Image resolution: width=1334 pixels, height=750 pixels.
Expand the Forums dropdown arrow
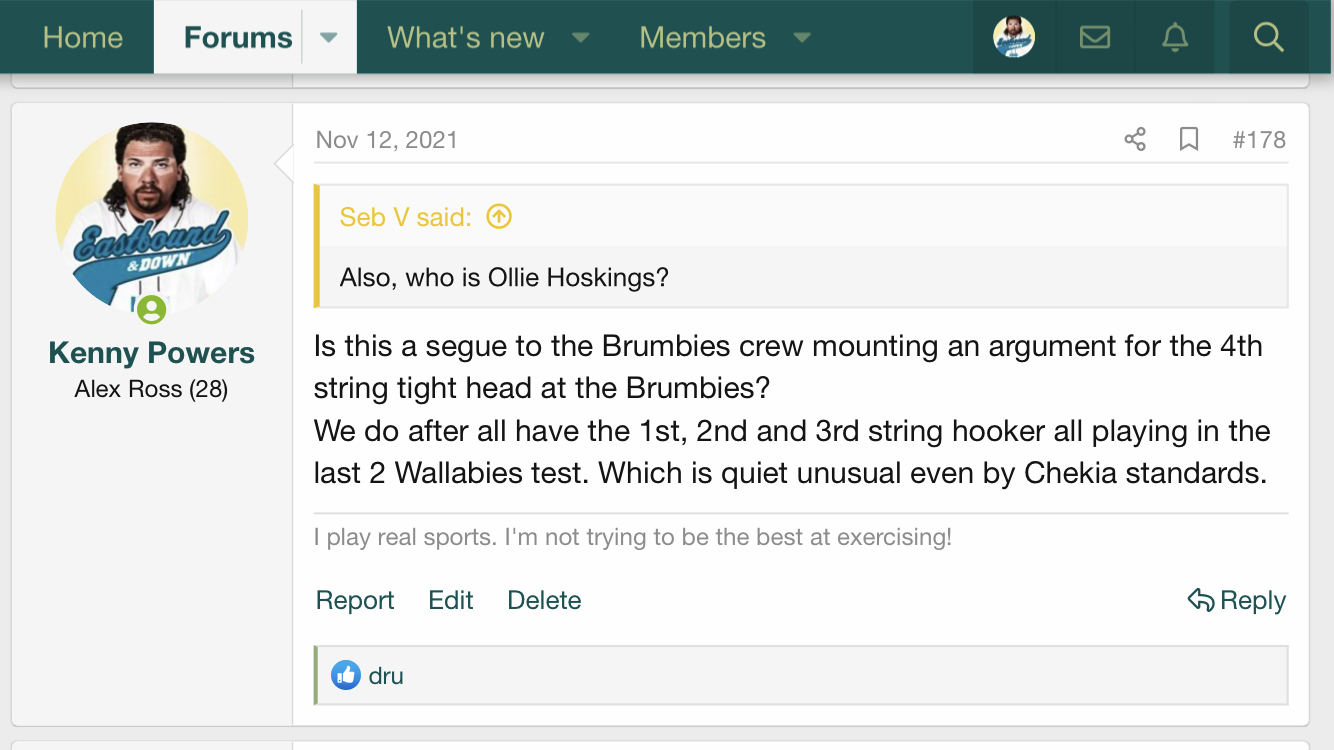point(329,38)
